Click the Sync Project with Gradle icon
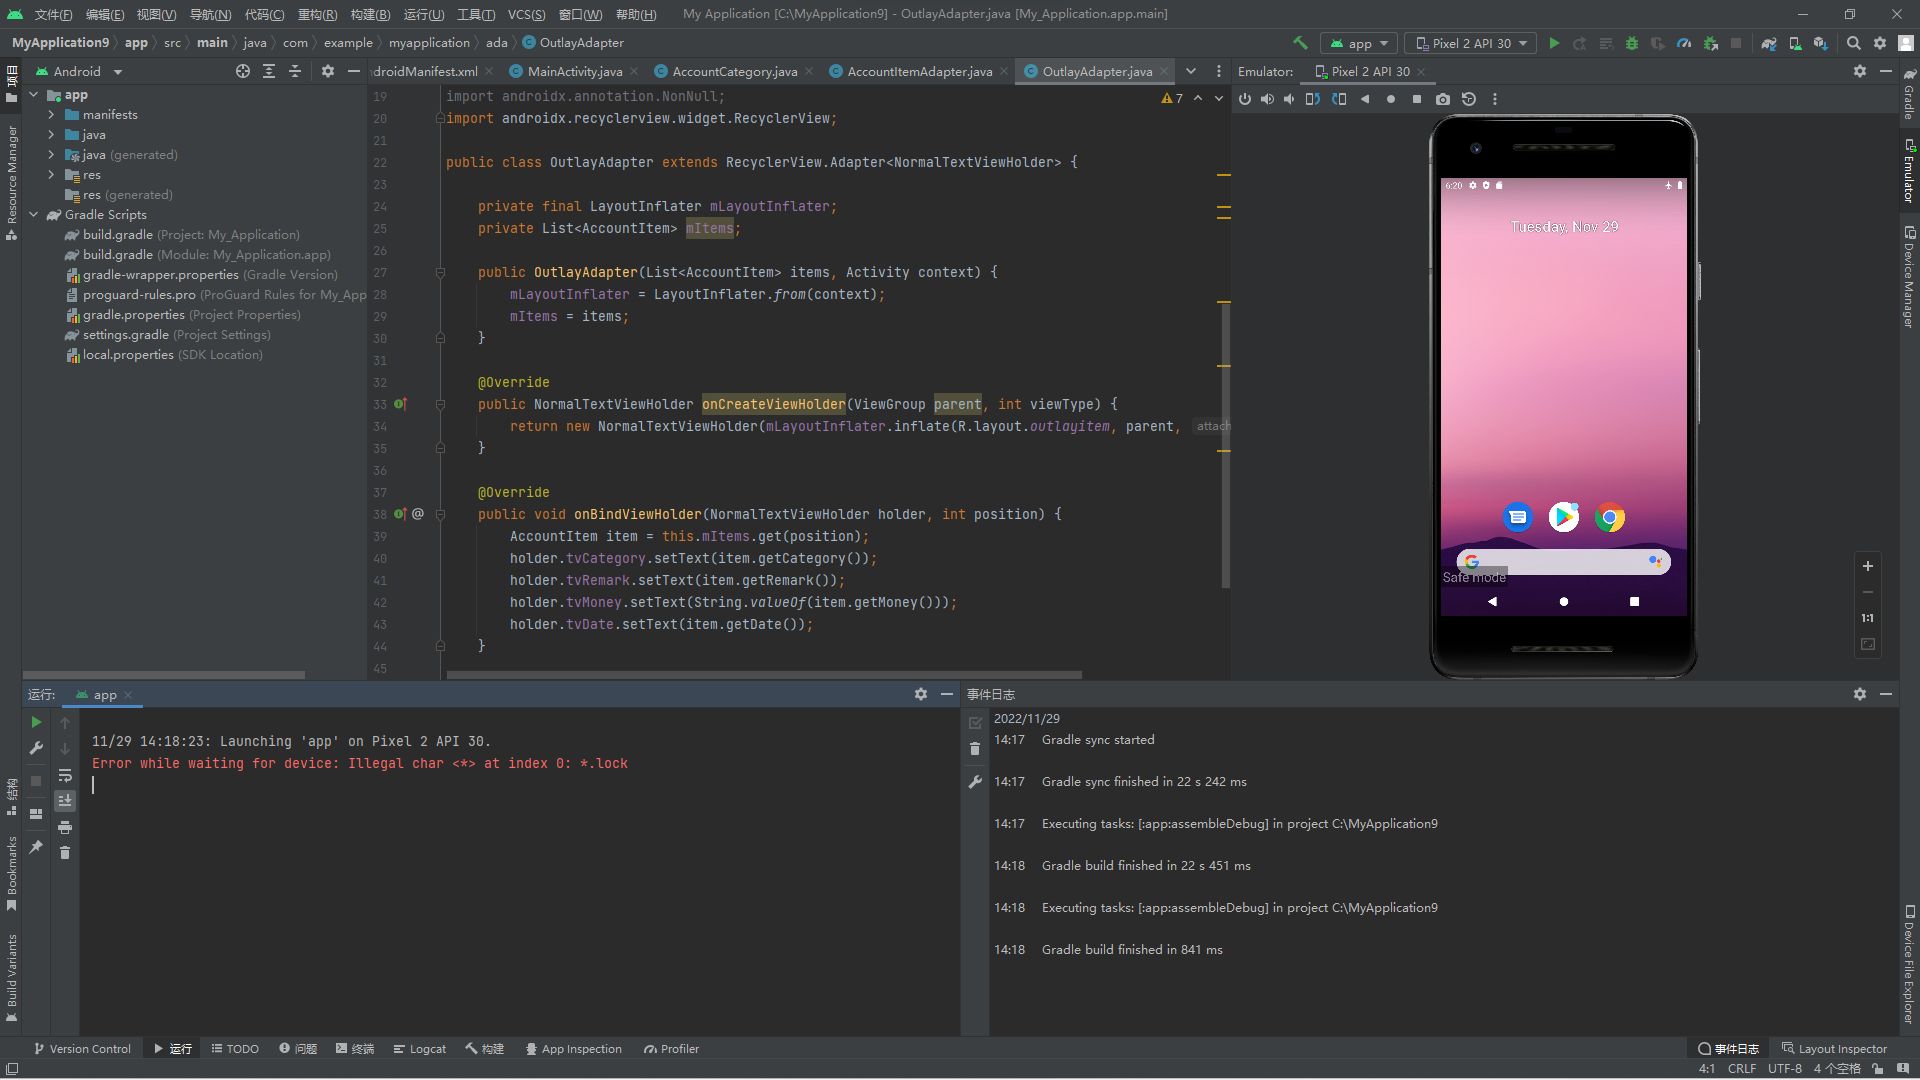Screen dimensions: 1920x1080 click(1769, 43)
